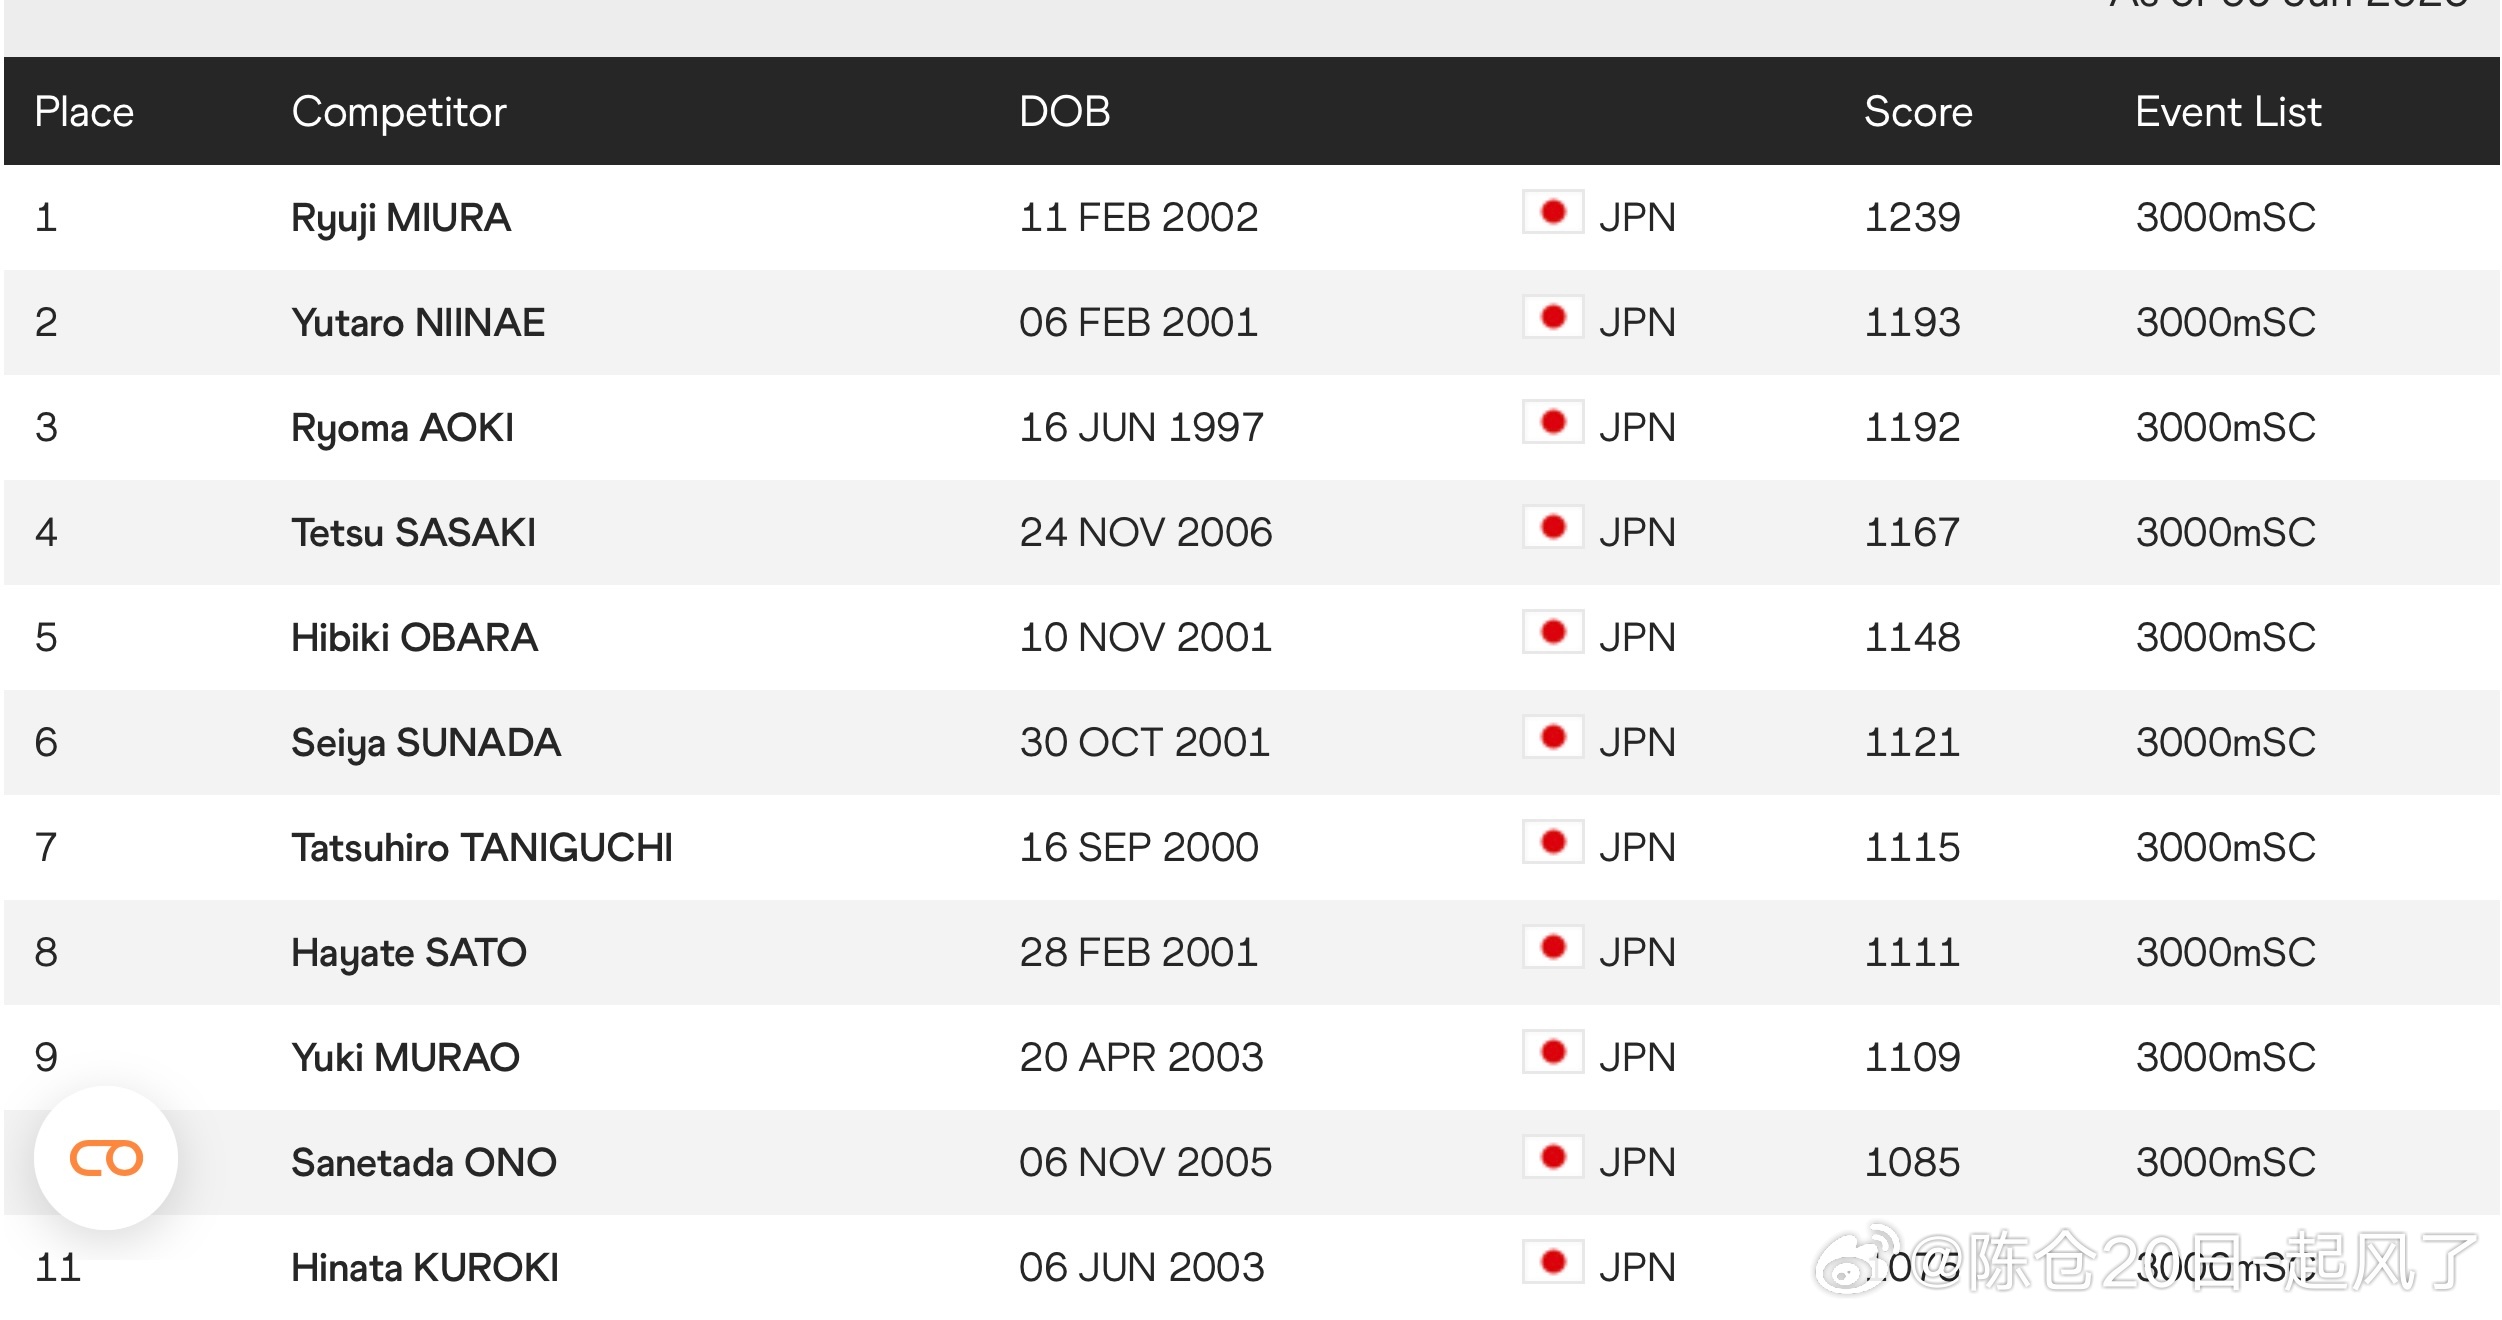The width and height of the screenshot is (2502, 1320).
Task: Click the DOB column header
Action: click(x=1065, y=112)
